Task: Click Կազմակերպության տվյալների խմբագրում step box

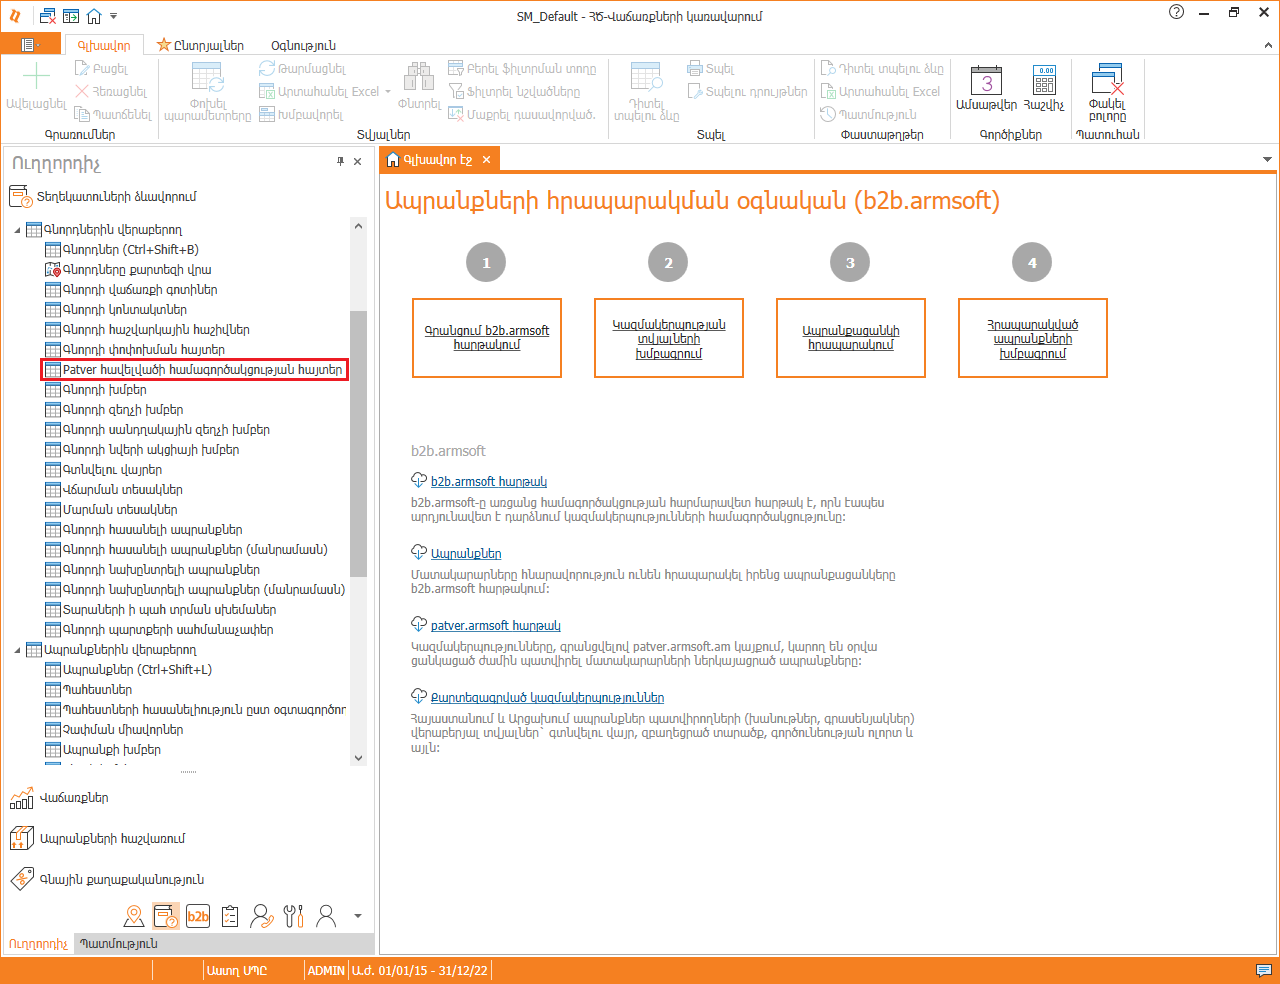Action: click(669, 338)
